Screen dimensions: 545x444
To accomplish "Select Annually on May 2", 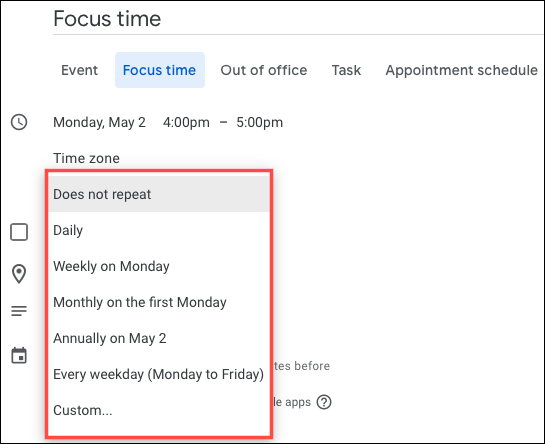I will [159, 338].
